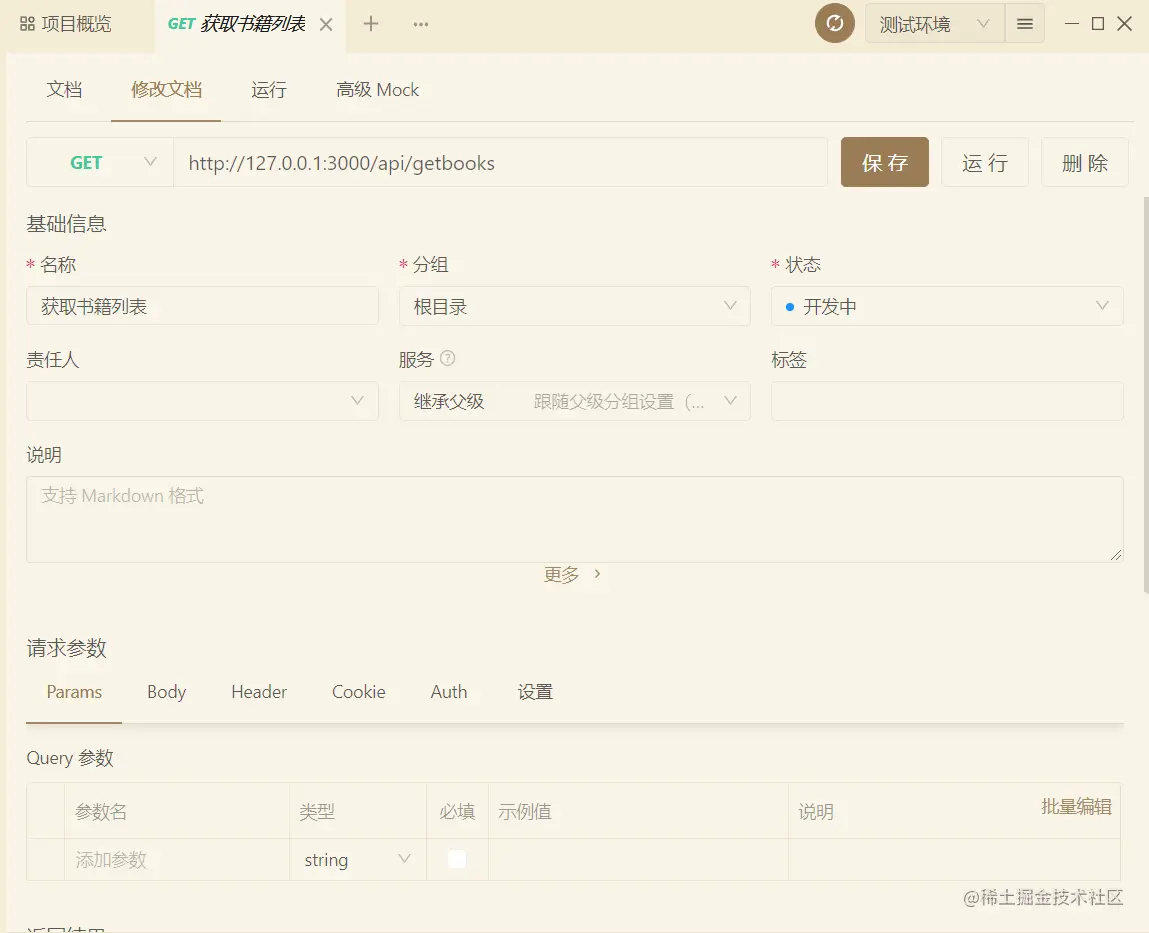
Task: Switch to the 运行 tab
Action: 269,89
